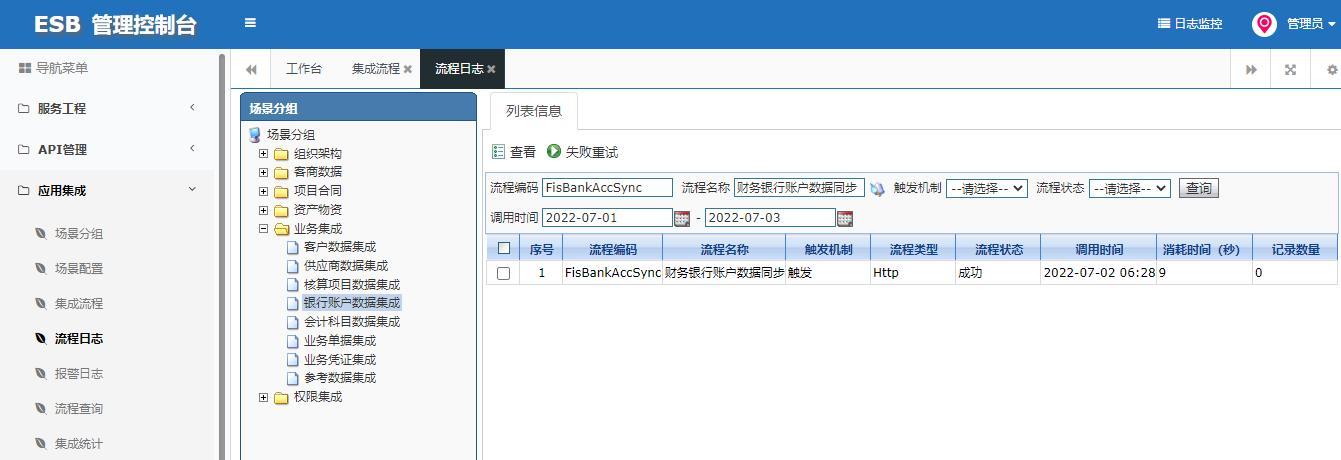Open calendar picker for end date 2022-07-03

click(845, 218)
